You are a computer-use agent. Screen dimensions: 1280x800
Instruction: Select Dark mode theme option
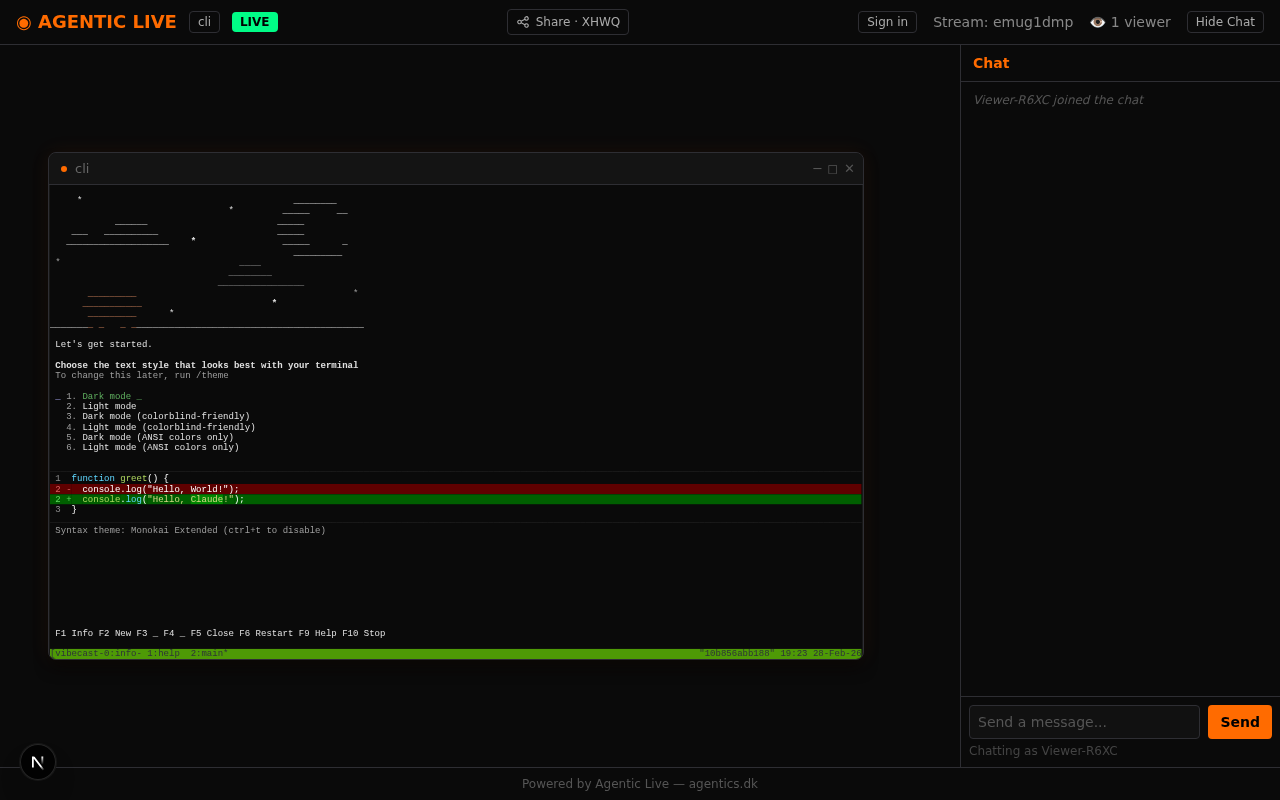[108, 397]
